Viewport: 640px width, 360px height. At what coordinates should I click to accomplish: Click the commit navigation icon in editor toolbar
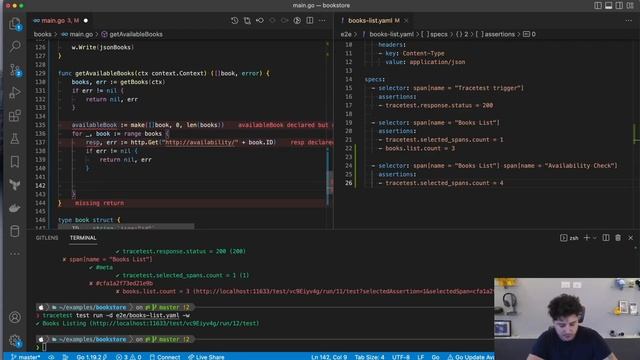coord(260,20)
